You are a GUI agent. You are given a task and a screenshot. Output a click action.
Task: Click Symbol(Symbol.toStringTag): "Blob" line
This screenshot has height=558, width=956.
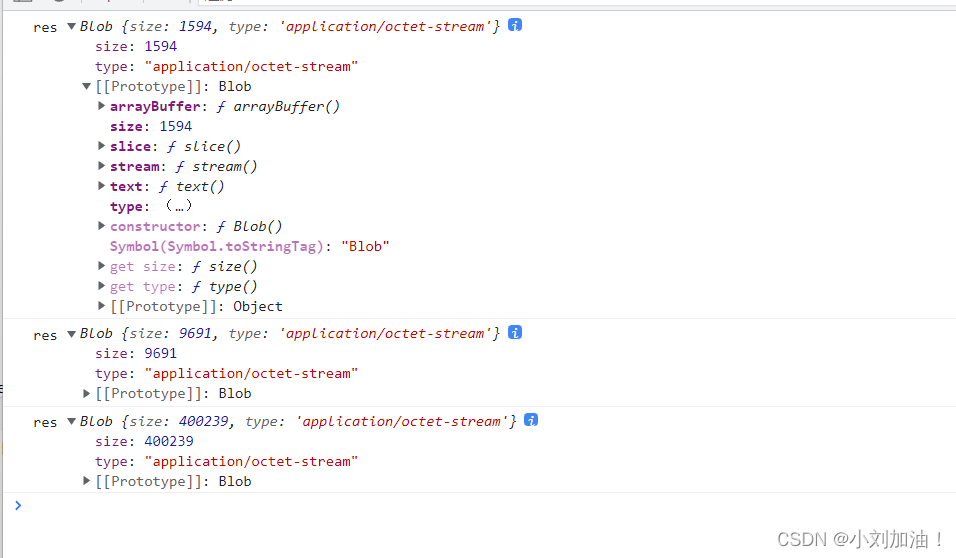point(249,246)
